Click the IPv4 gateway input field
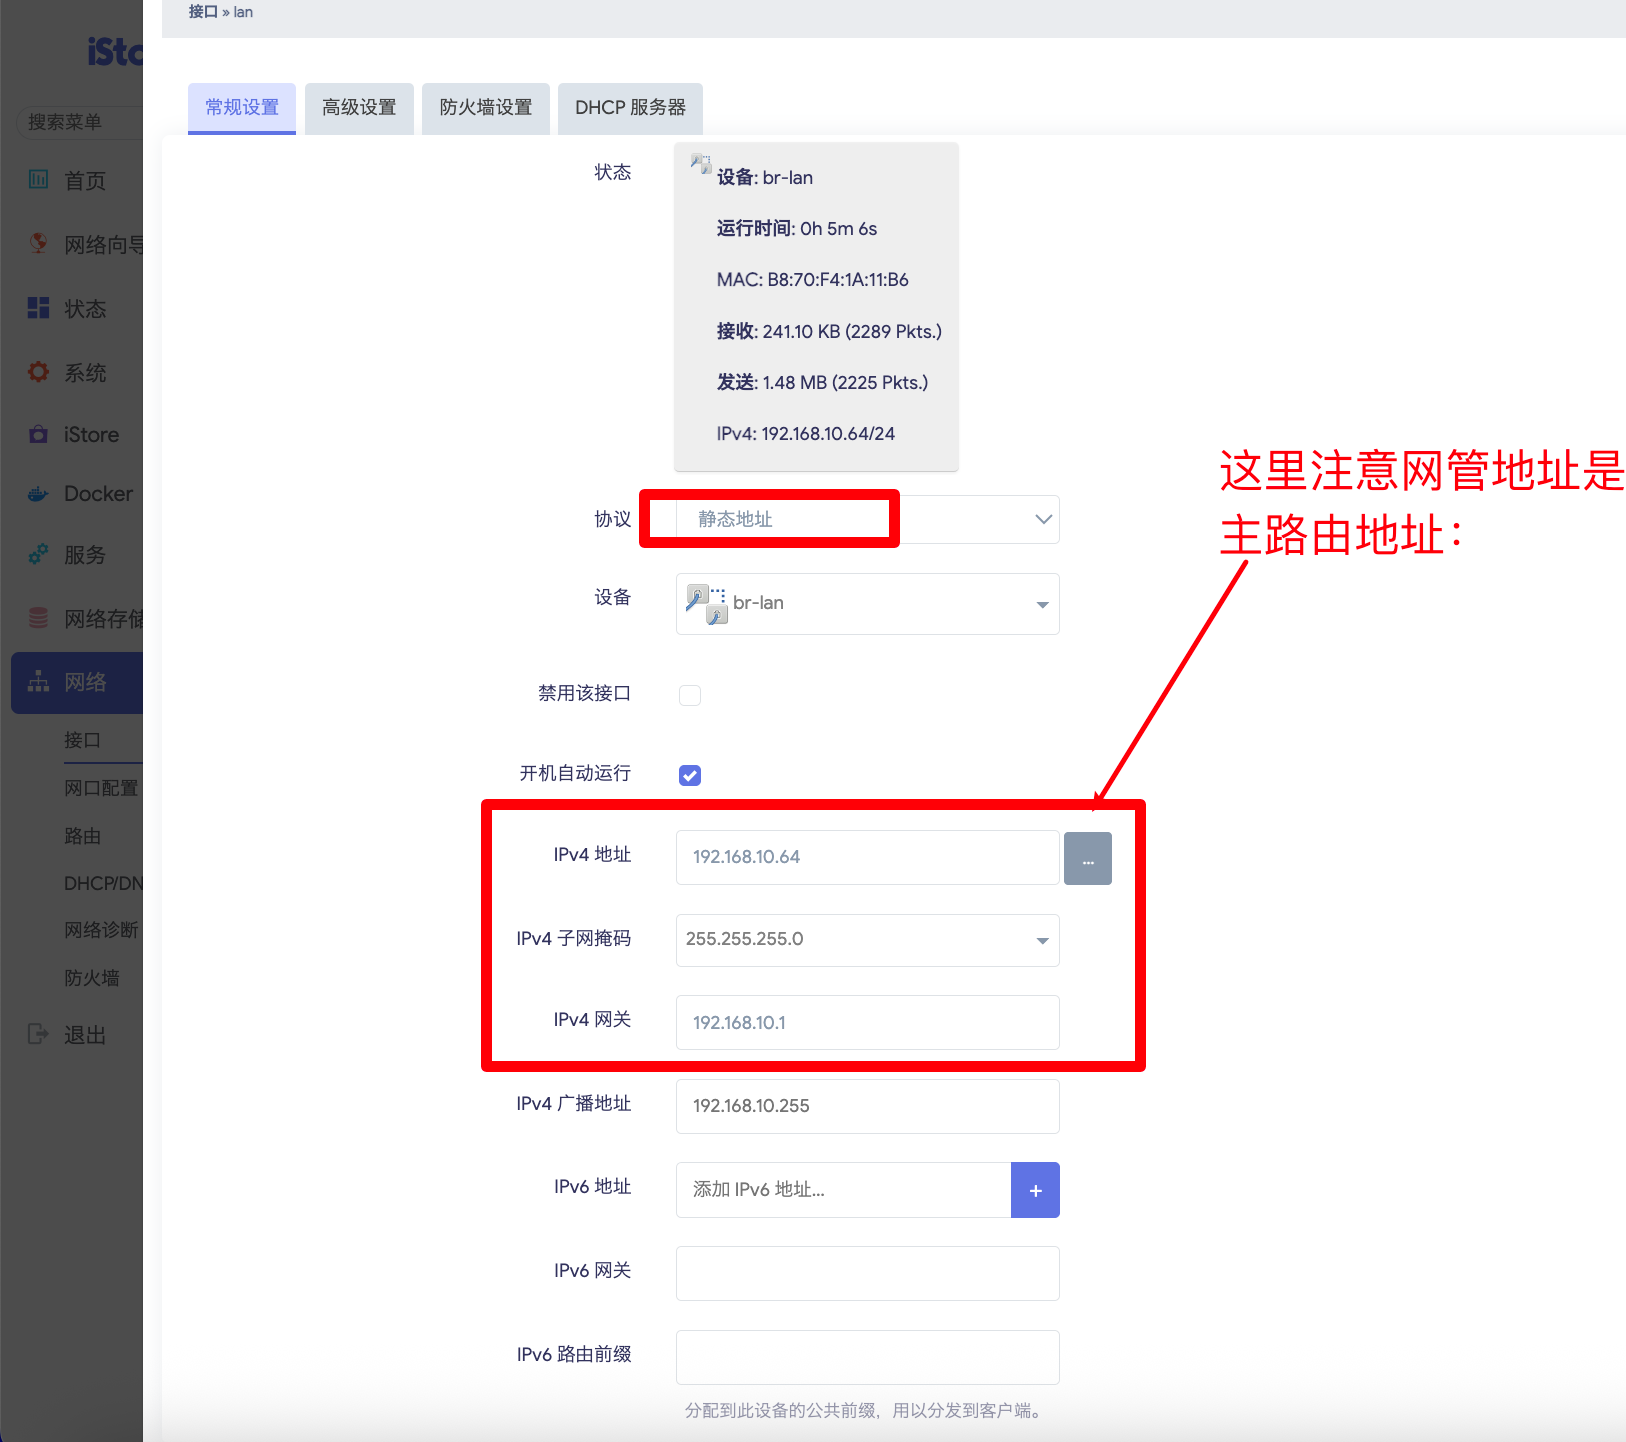The image size is (1626, 1442). point(867,1022)
